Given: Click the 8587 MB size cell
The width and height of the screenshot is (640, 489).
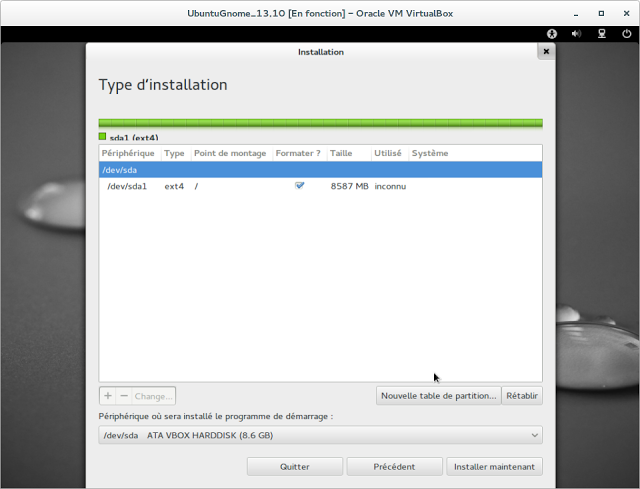Looking at the screenshot, I should [x=349, y=186].
